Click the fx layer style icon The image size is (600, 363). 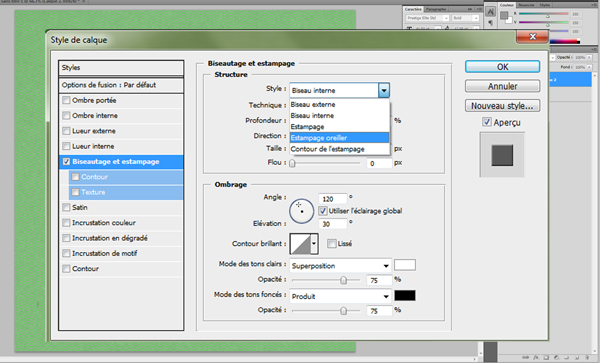click(536, 357)
